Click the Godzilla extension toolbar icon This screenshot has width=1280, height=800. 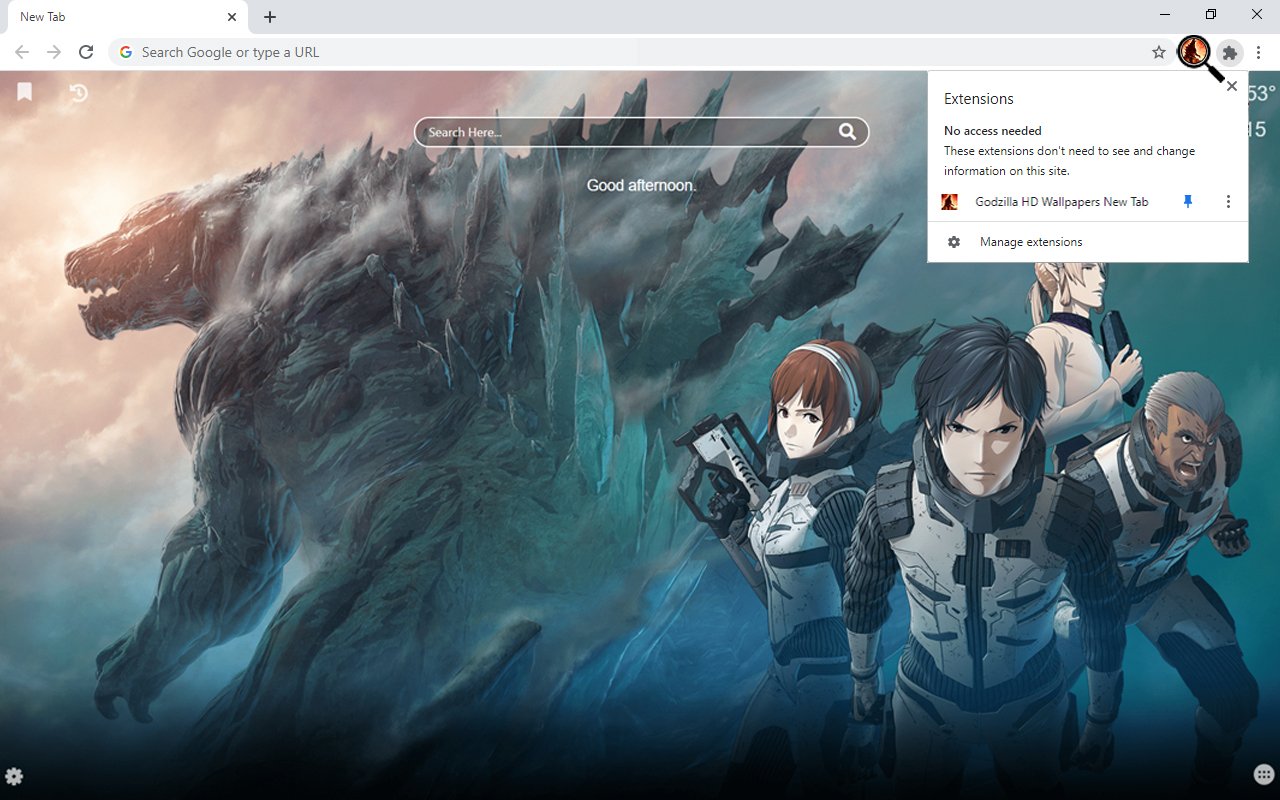1194,52
